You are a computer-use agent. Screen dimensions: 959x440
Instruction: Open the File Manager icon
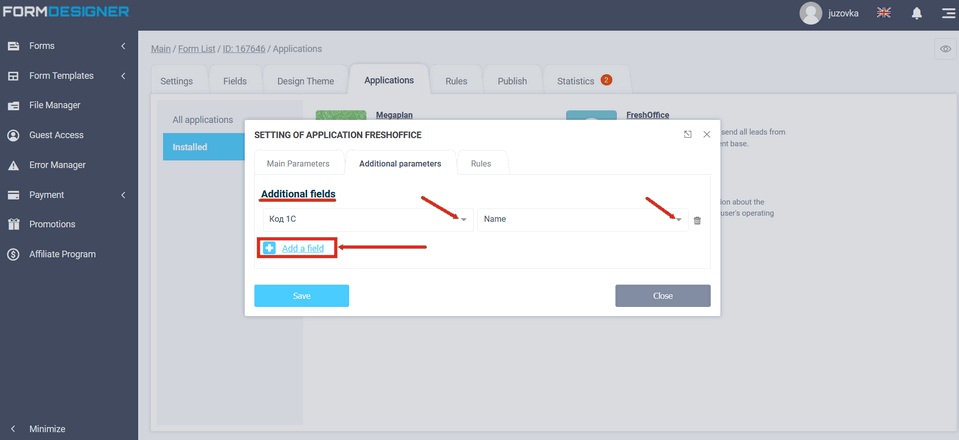[x=13, y=105]
